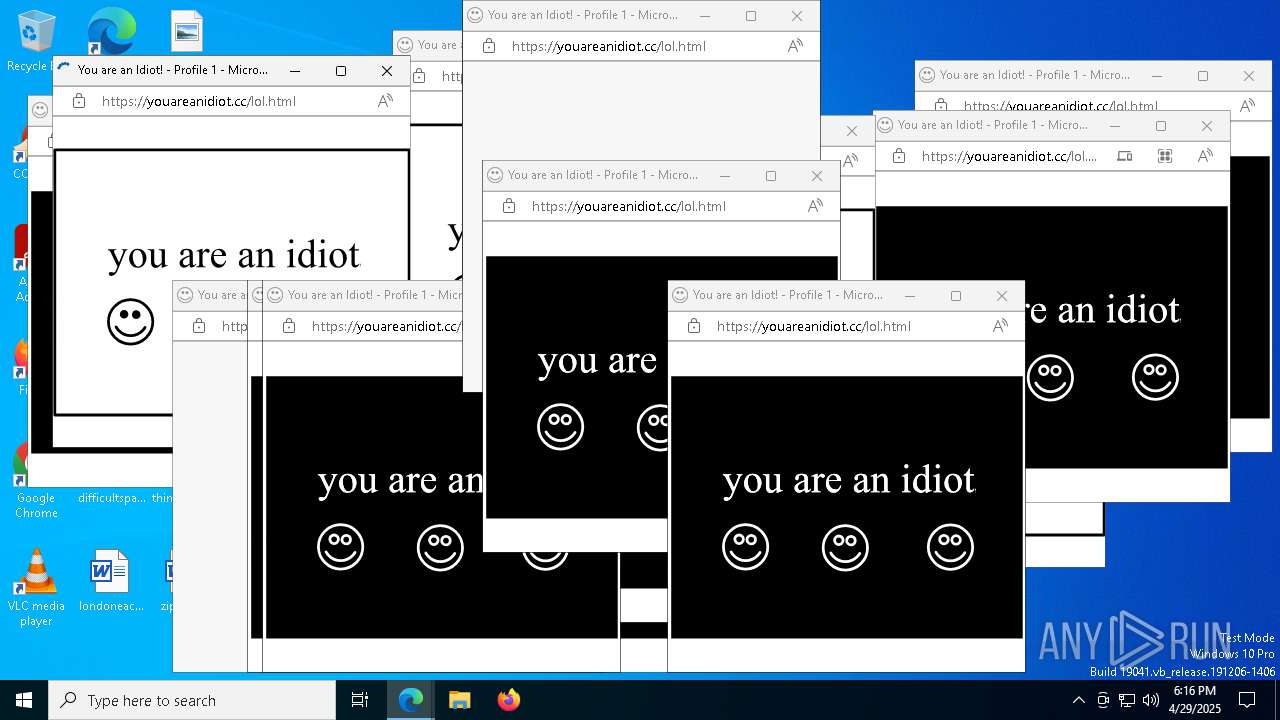
Task: Click white "you are an idiot" text in frontmost window
Action: coord(849,481)
